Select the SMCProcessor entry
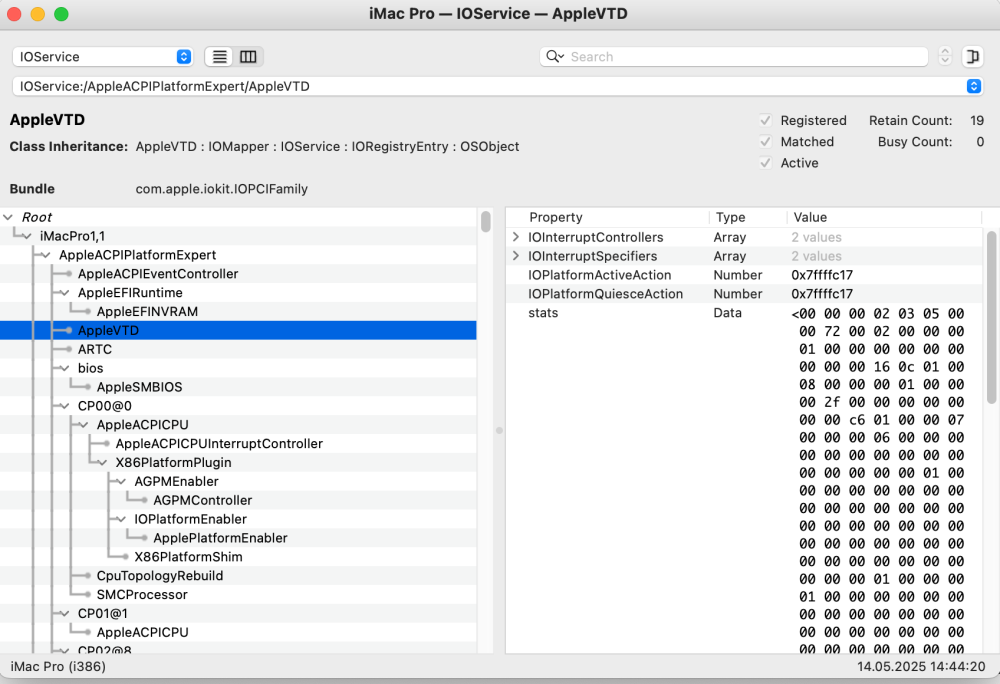This screenshot has width=1000, height=684. (142, 595)
